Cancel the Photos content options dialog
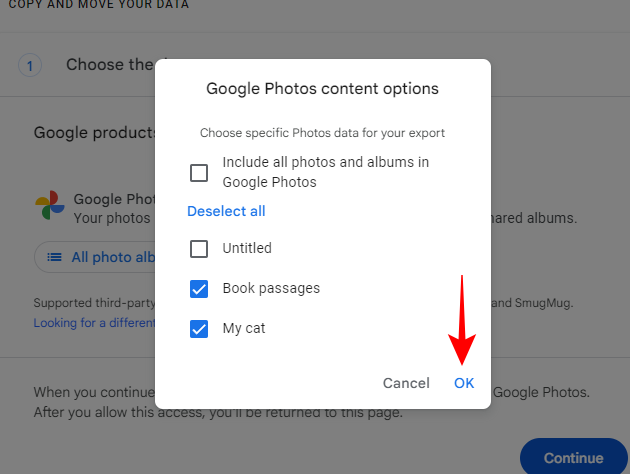The image size is (630, 474). (x=406, y=383)
